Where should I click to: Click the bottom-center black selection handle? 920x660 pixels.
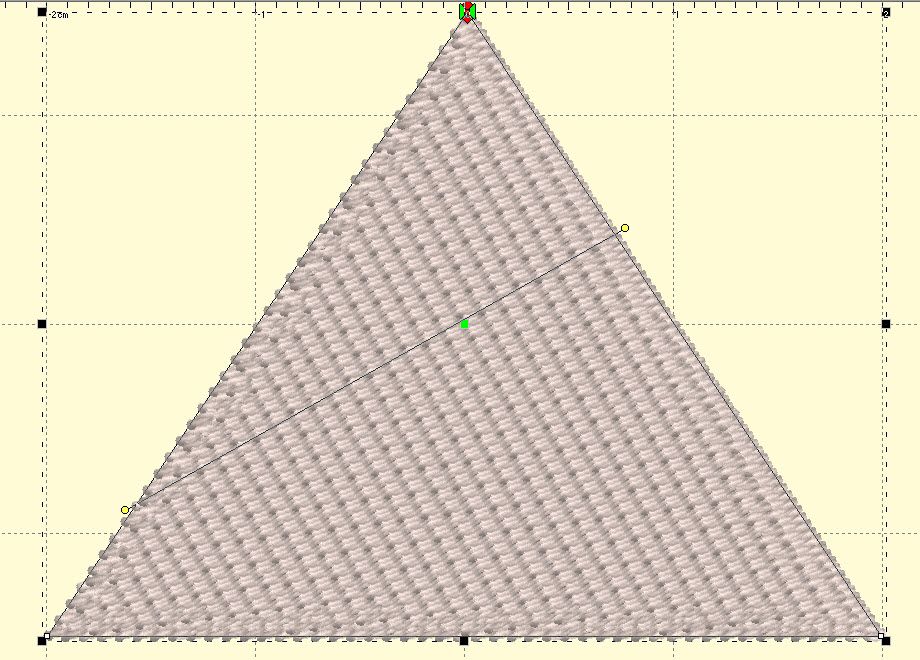click(x=464, y=640)
